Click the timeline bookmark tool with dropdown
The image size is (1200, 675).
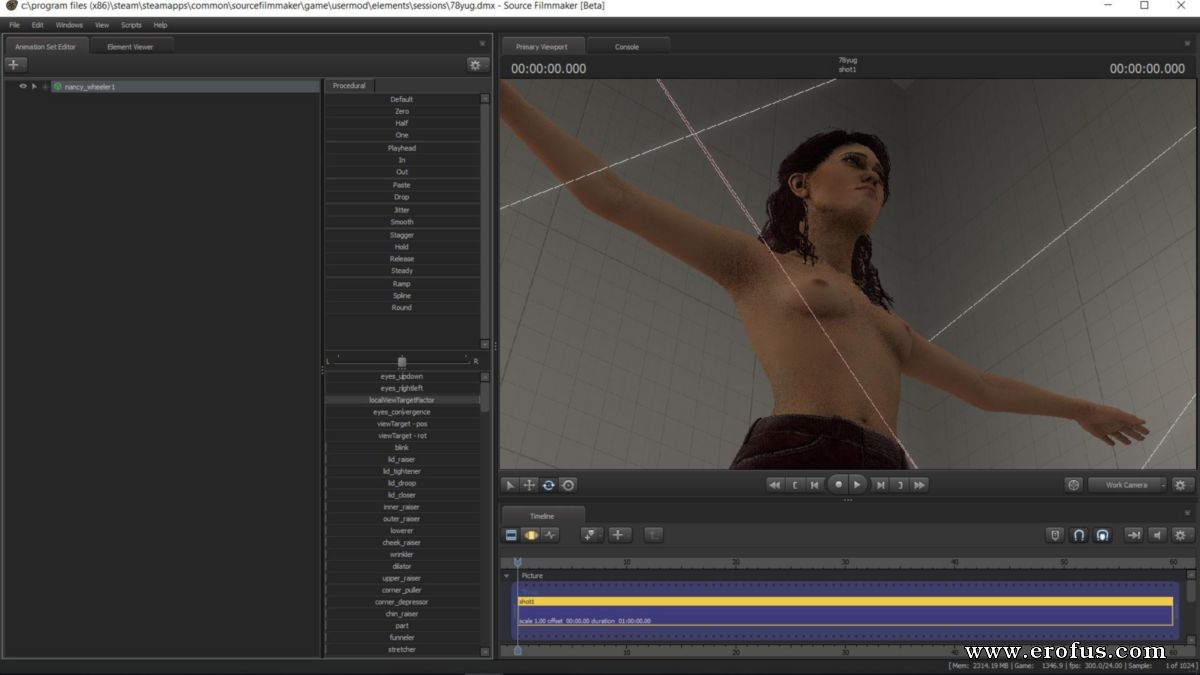[x=592, y=535]
